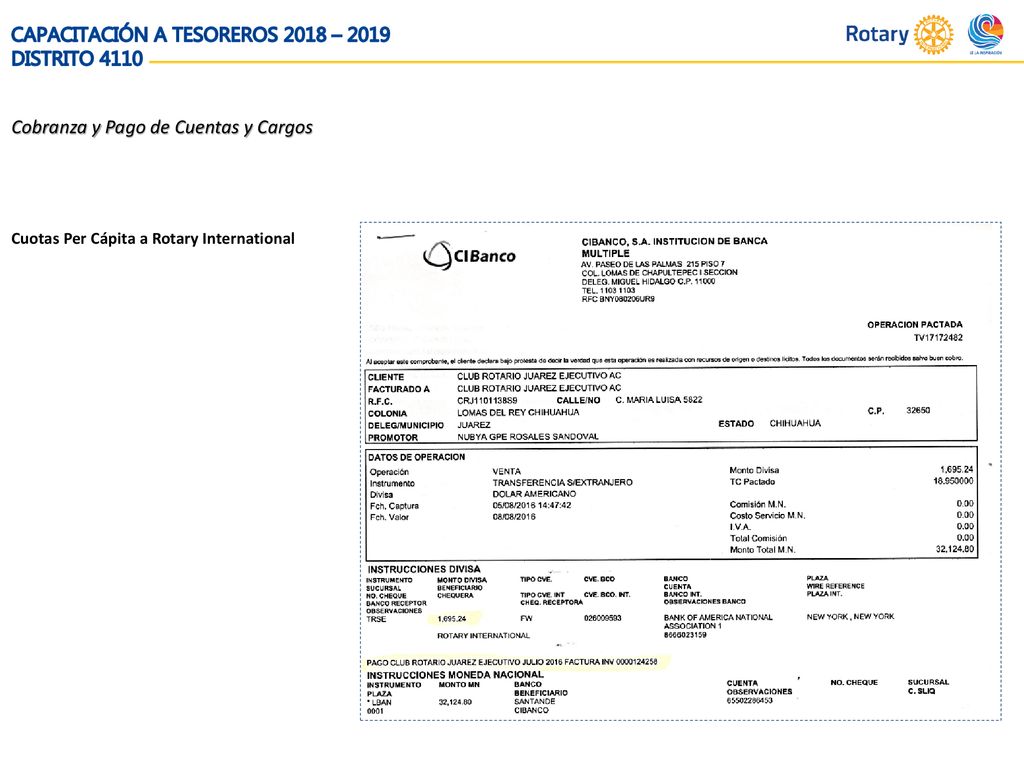
Task: Click the Total Comisión label
Action: (x=758, y=538)
